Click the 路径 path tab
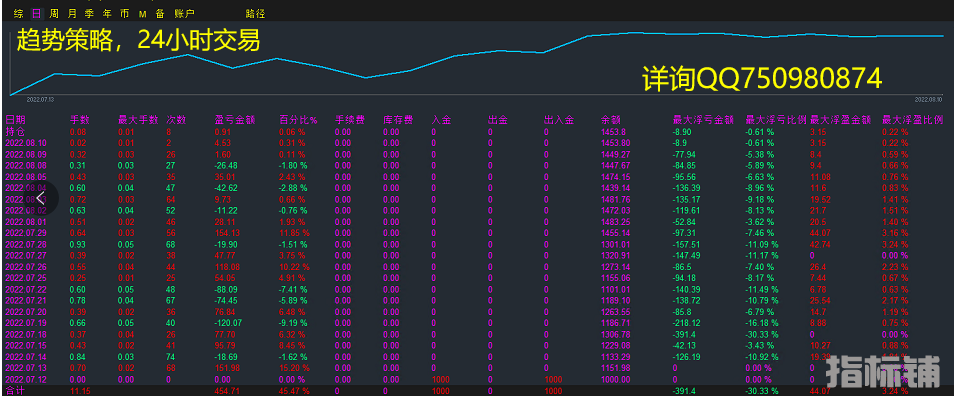The width and height of the screenshot is (954, 396). click(x=256, y=13)
